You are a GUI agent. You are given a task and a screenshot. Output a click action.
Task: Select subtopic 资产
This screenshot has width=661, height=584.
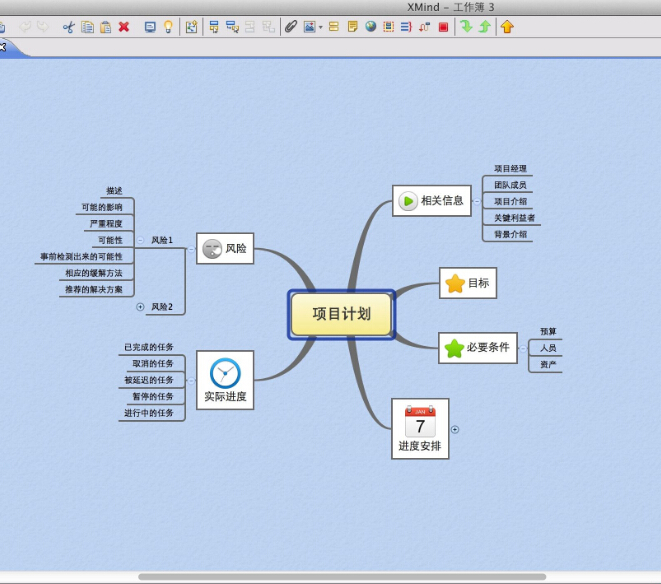point(548,365)
